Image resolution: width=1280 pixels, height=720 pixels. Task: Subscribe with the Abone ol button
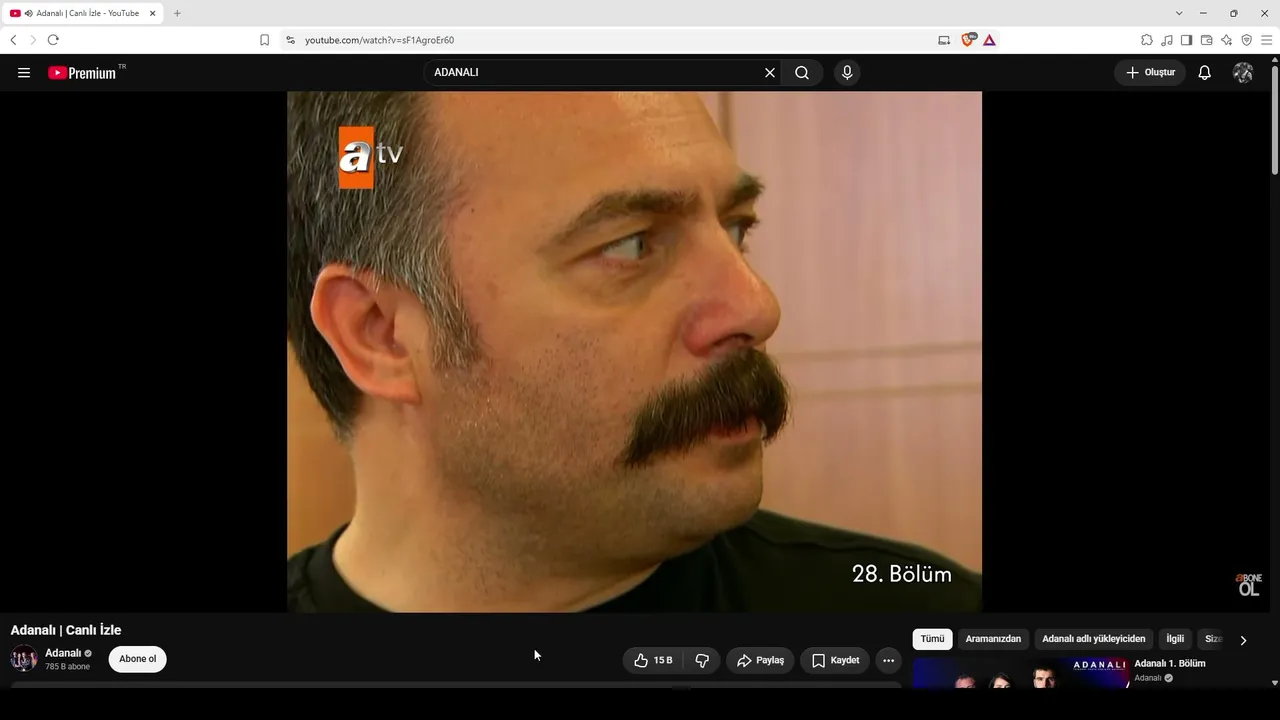pos(138,659)
